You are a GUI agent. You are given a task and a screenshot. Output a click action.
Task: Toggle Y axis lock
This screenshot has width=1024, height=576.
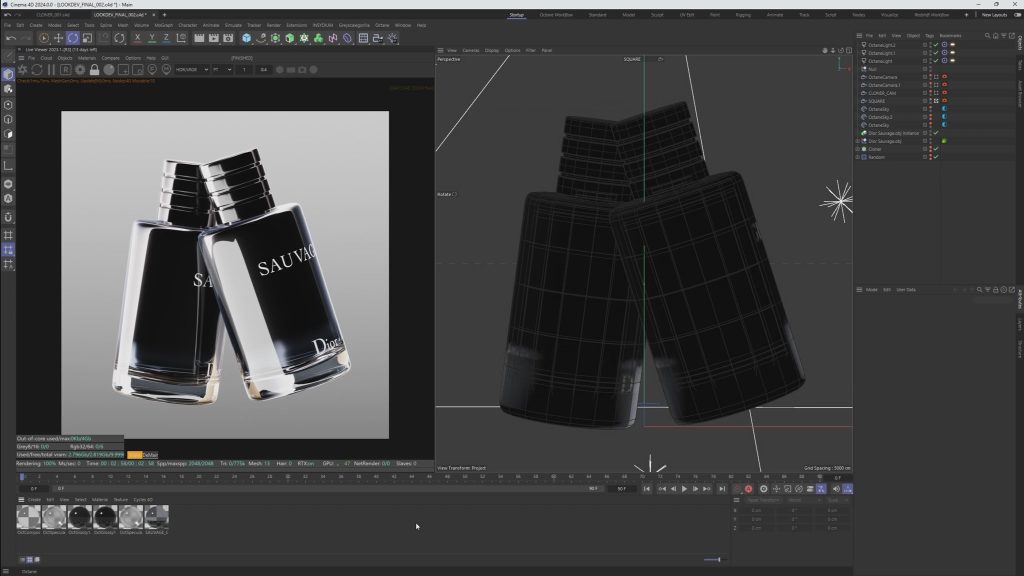(x=152, y=39)
